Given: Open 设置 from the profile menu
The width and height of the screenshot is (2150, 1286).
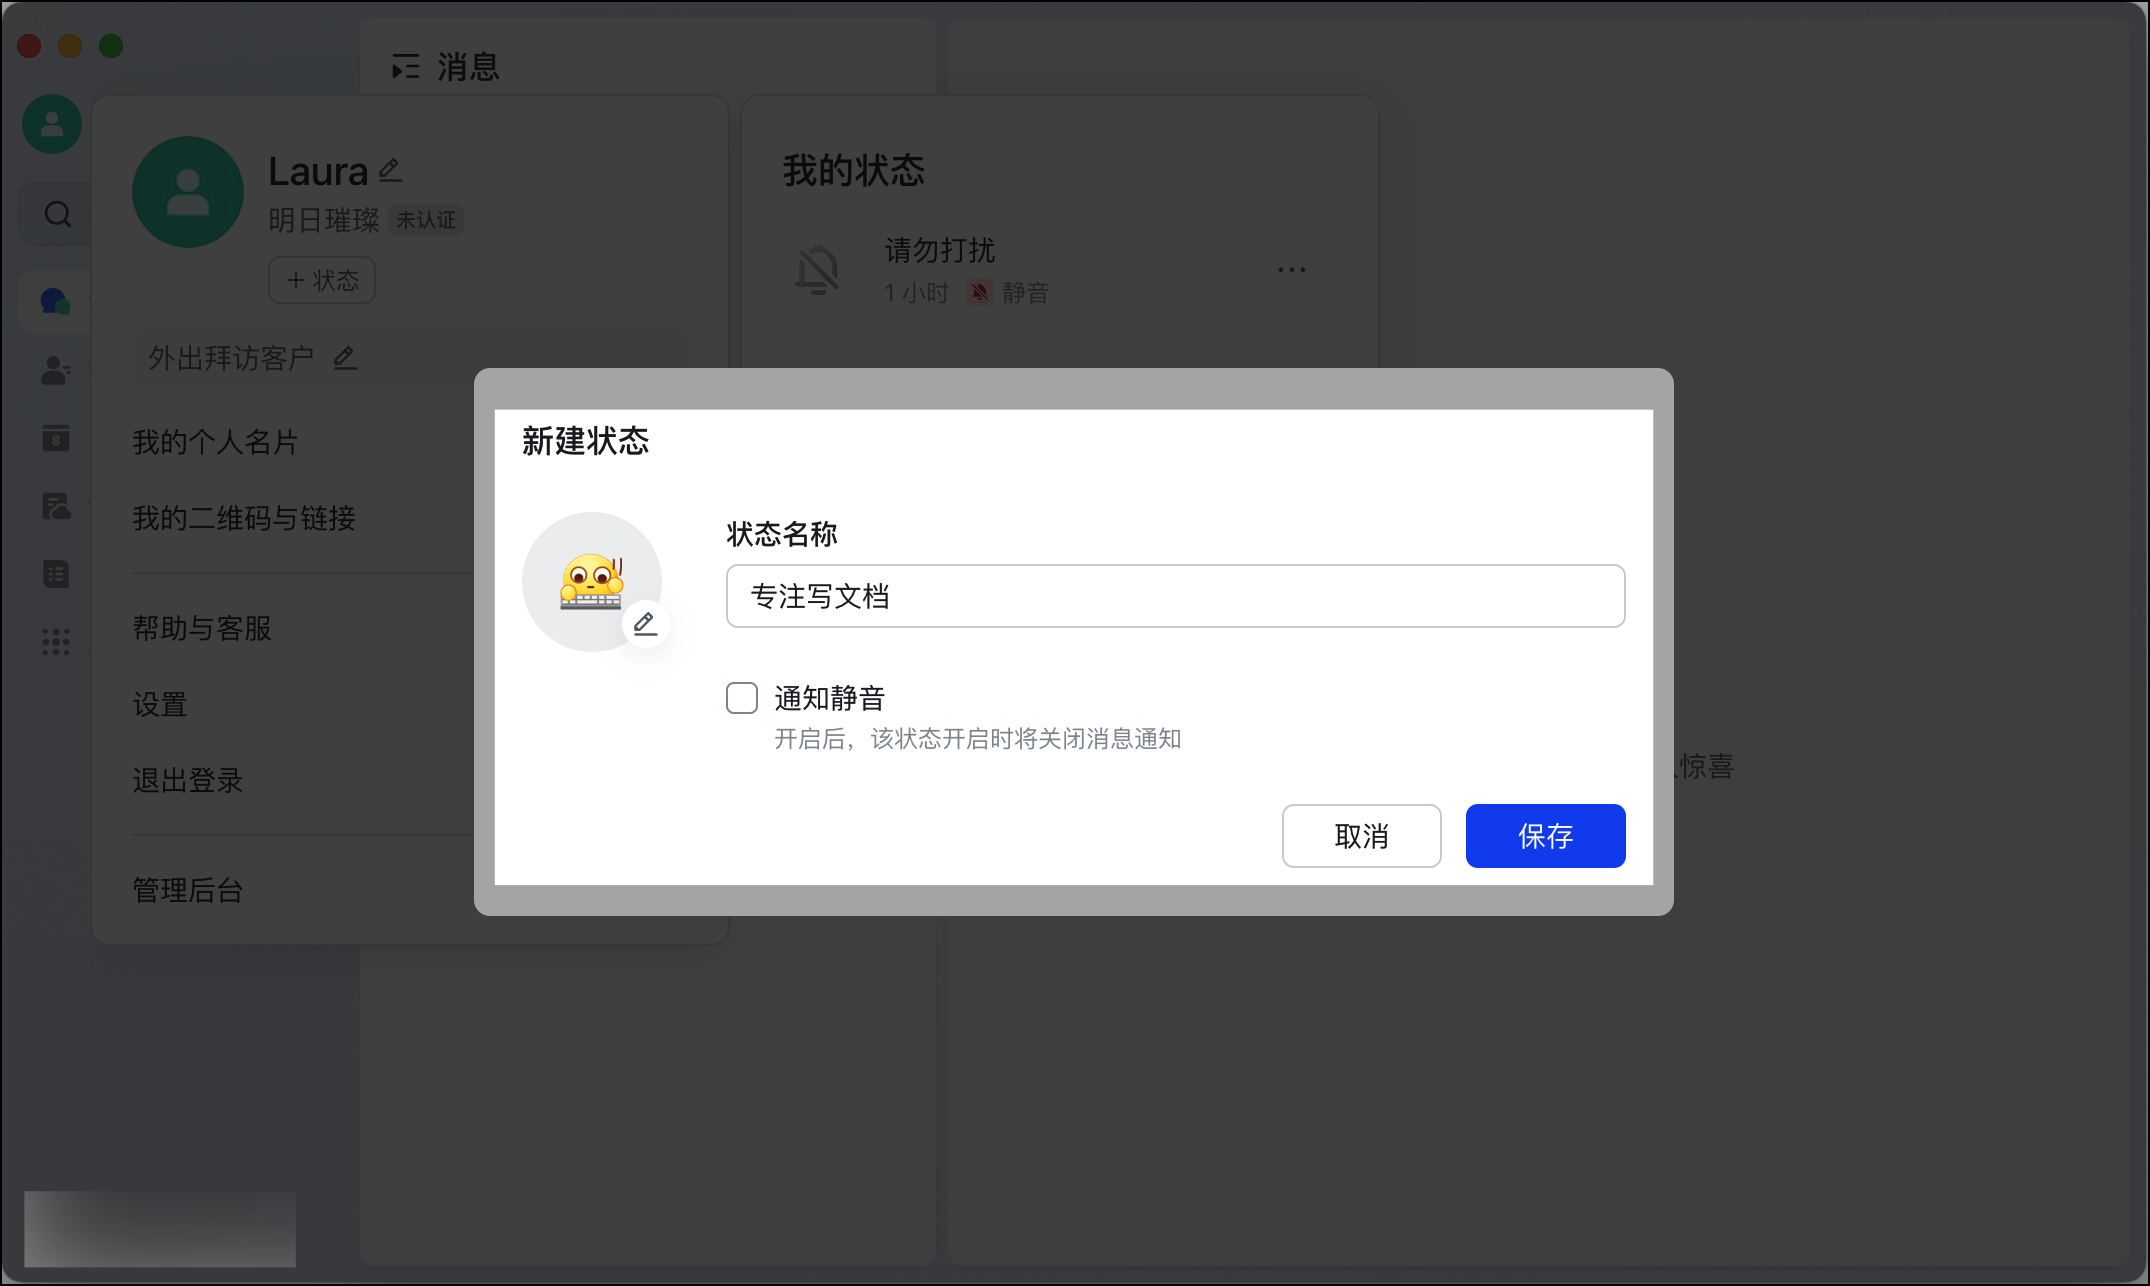Looking at the screenshot, I should 160,704.
